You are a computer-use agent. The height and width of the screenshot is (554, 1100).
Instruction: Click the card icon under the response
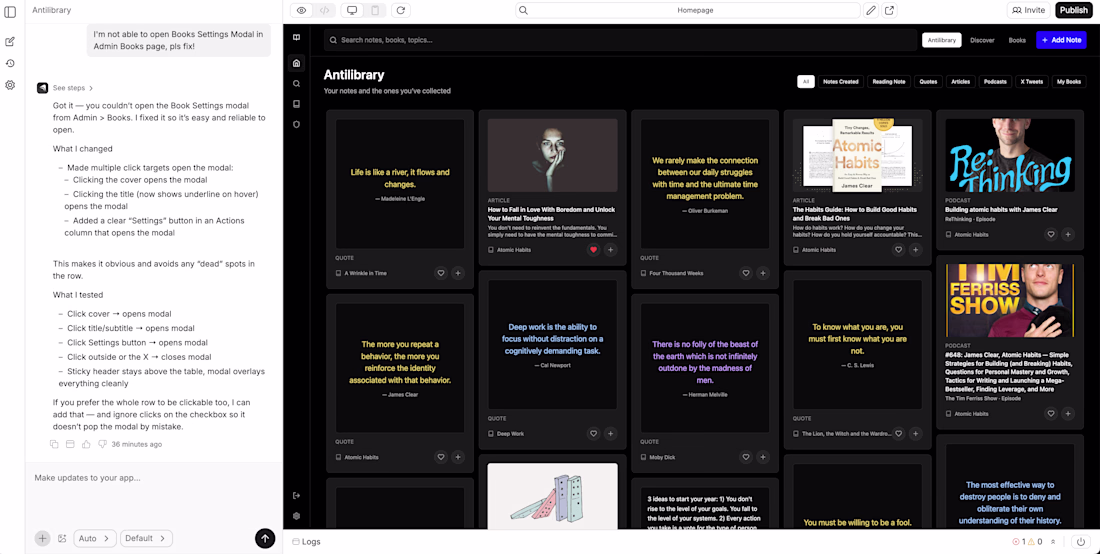[70, 444]
